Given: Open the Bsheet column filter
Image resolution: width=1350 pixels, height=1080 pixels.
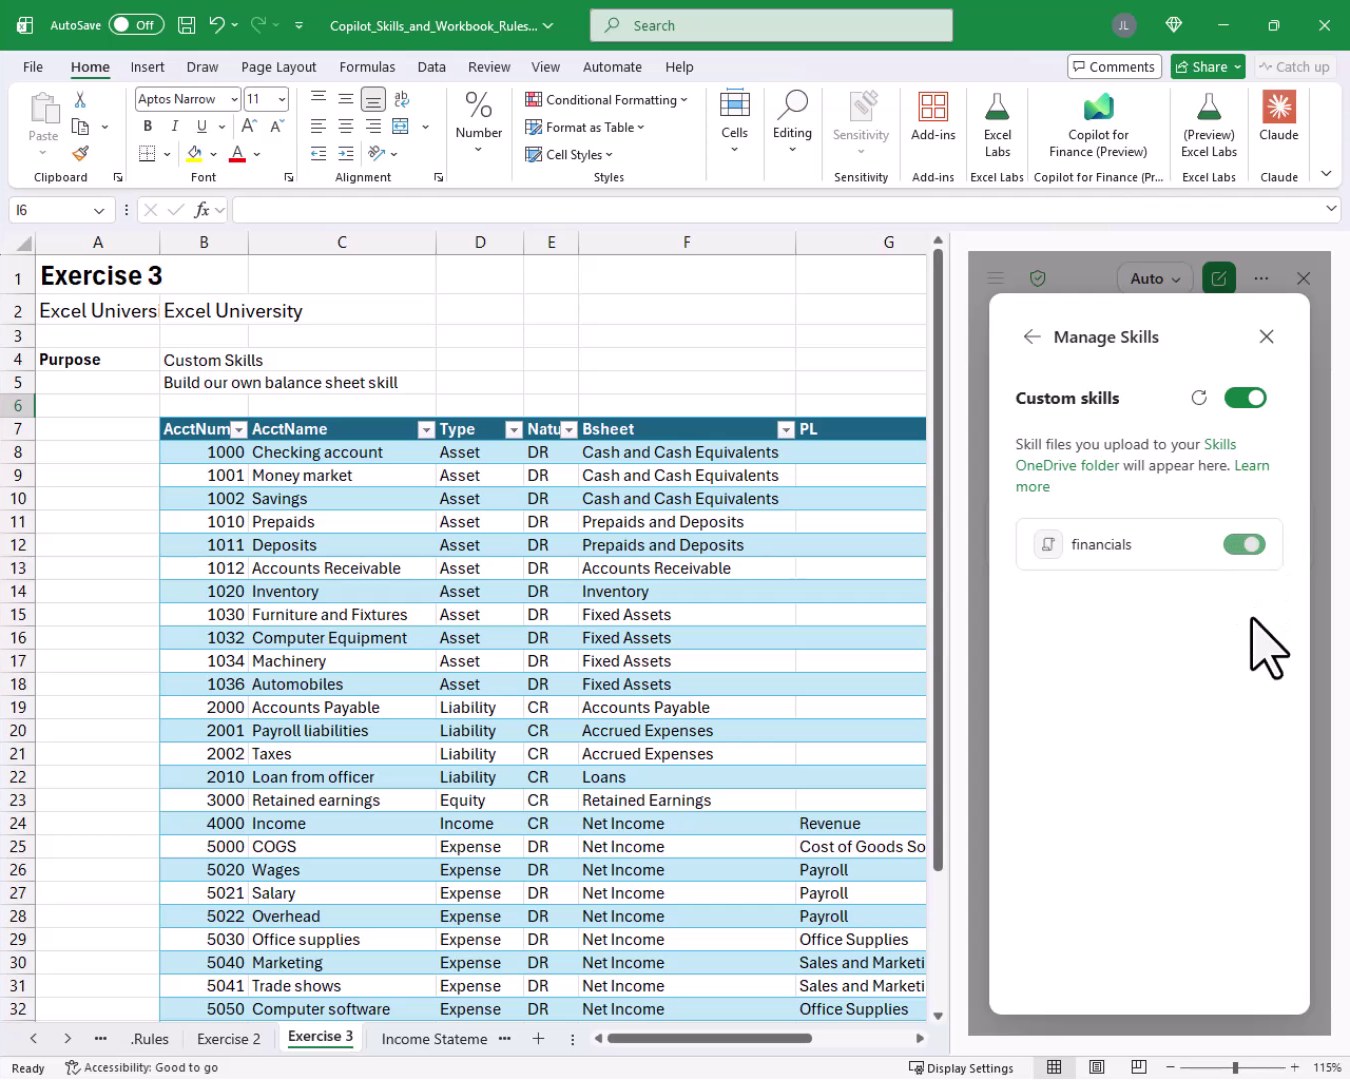Looking at the screenshot, I should 786,430.
